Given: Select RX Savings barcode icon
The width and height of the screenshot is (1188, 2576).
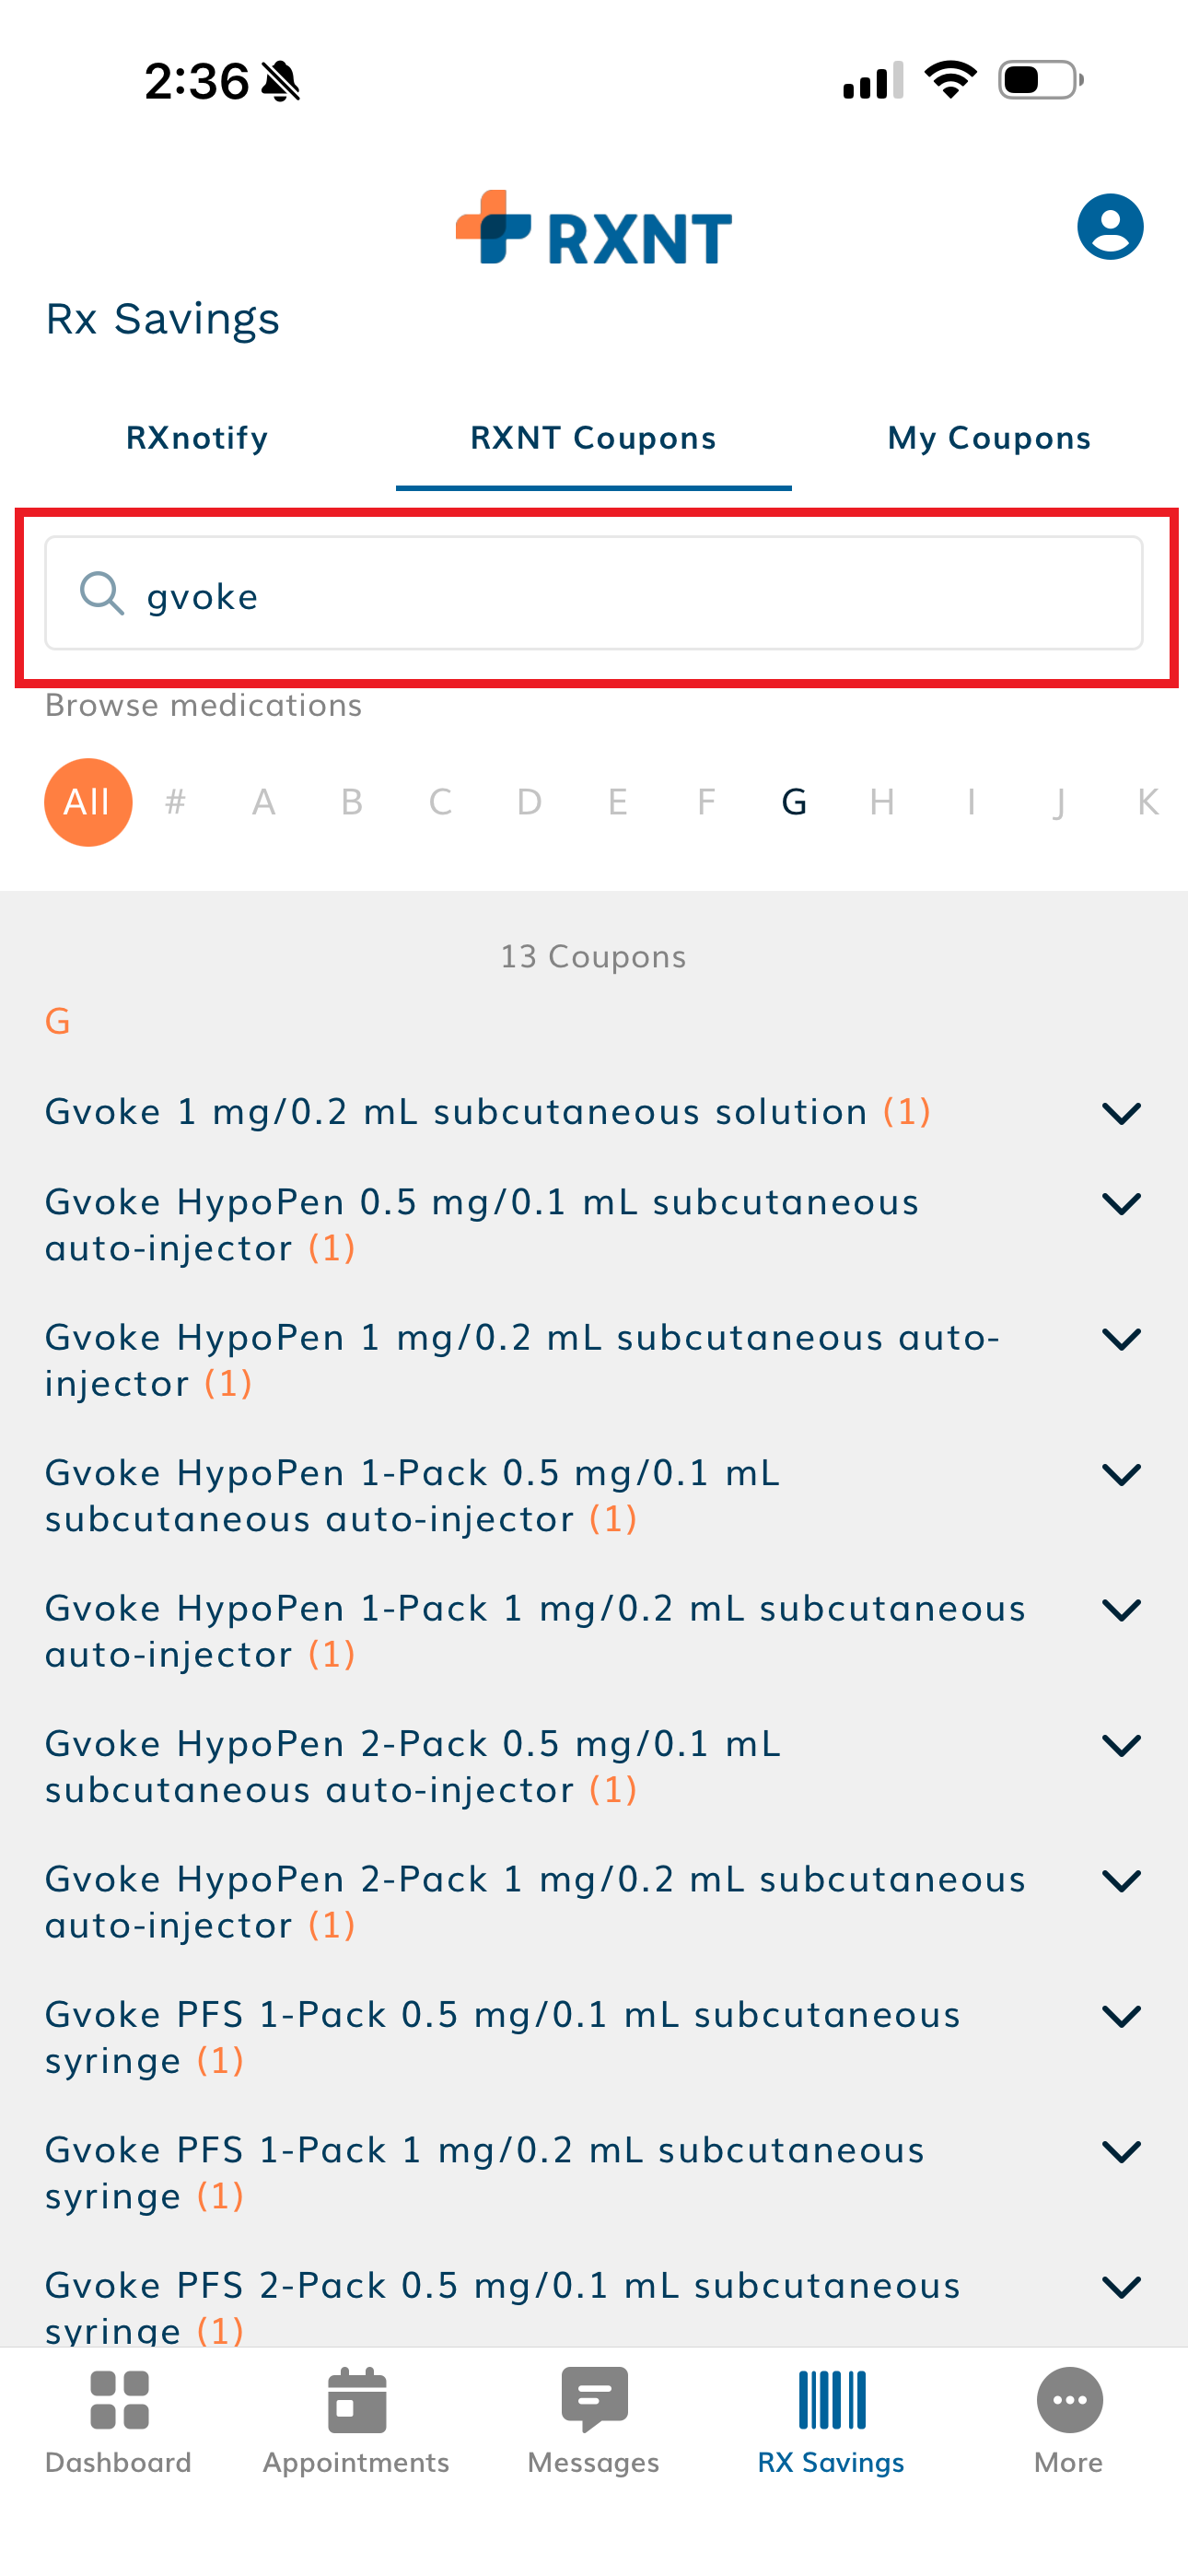Looking at the screenshot, I should pyautogui.click(x=831, y=2399).
